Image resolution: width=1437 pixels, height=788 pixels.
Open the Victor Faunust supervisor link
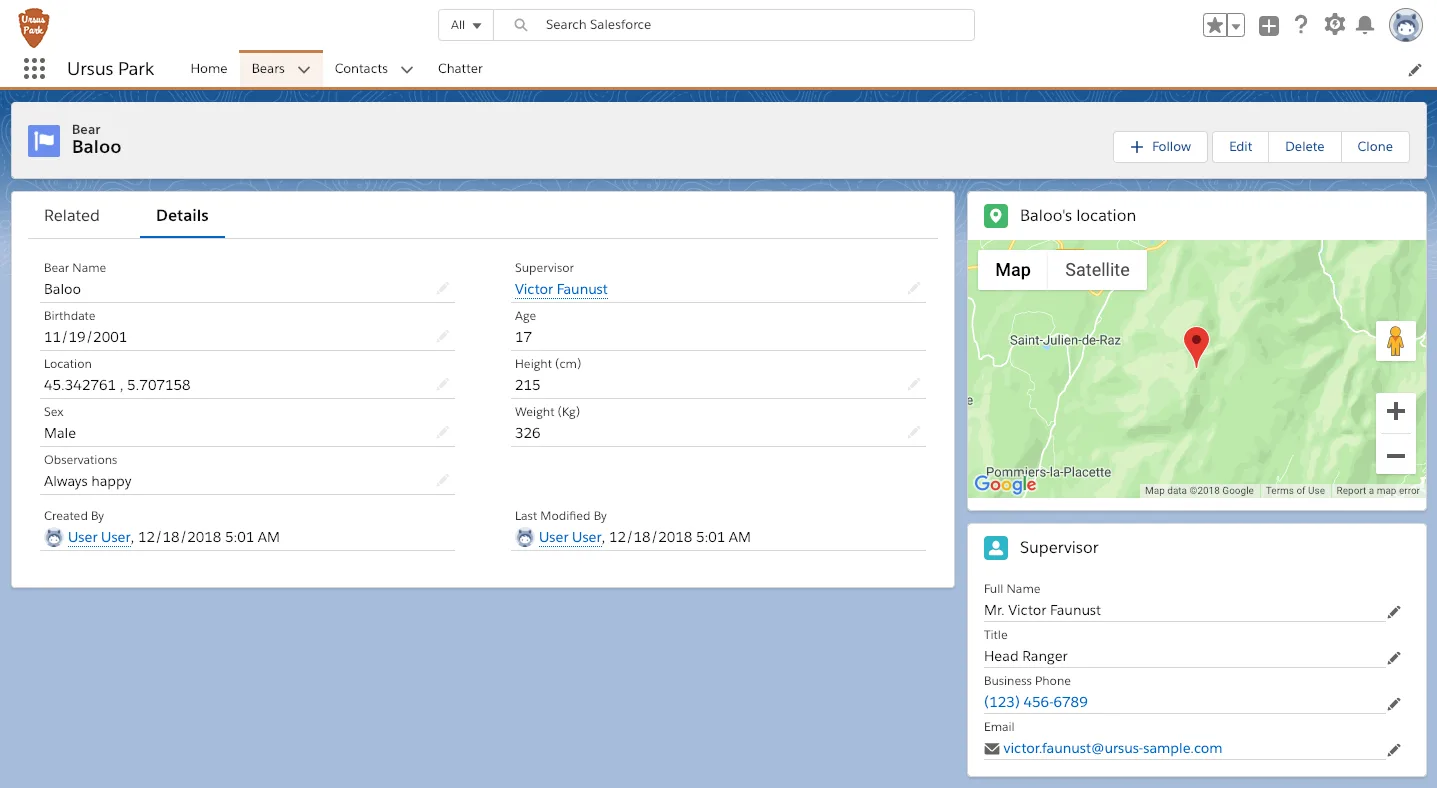coord(561,289)
